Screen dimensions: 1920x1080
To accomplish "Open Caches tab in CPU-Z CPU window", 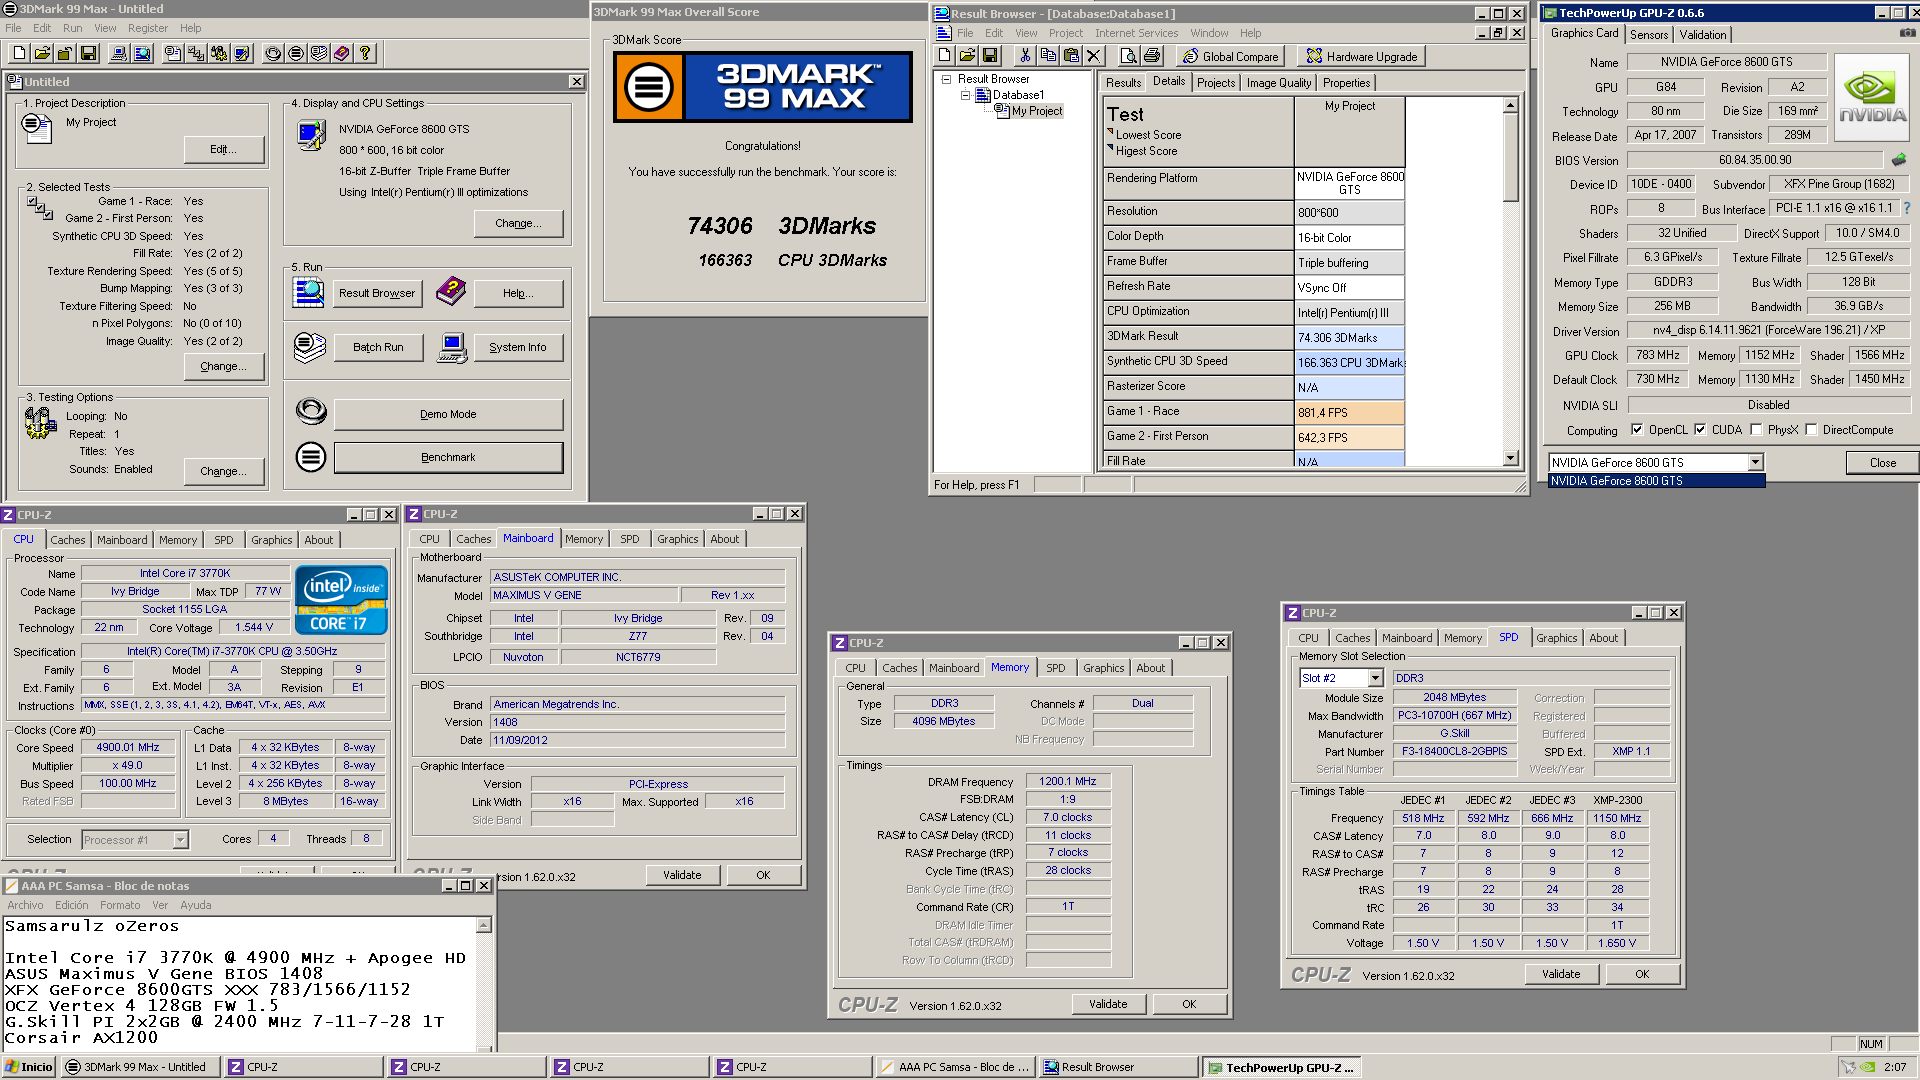I will coord(68,540).
